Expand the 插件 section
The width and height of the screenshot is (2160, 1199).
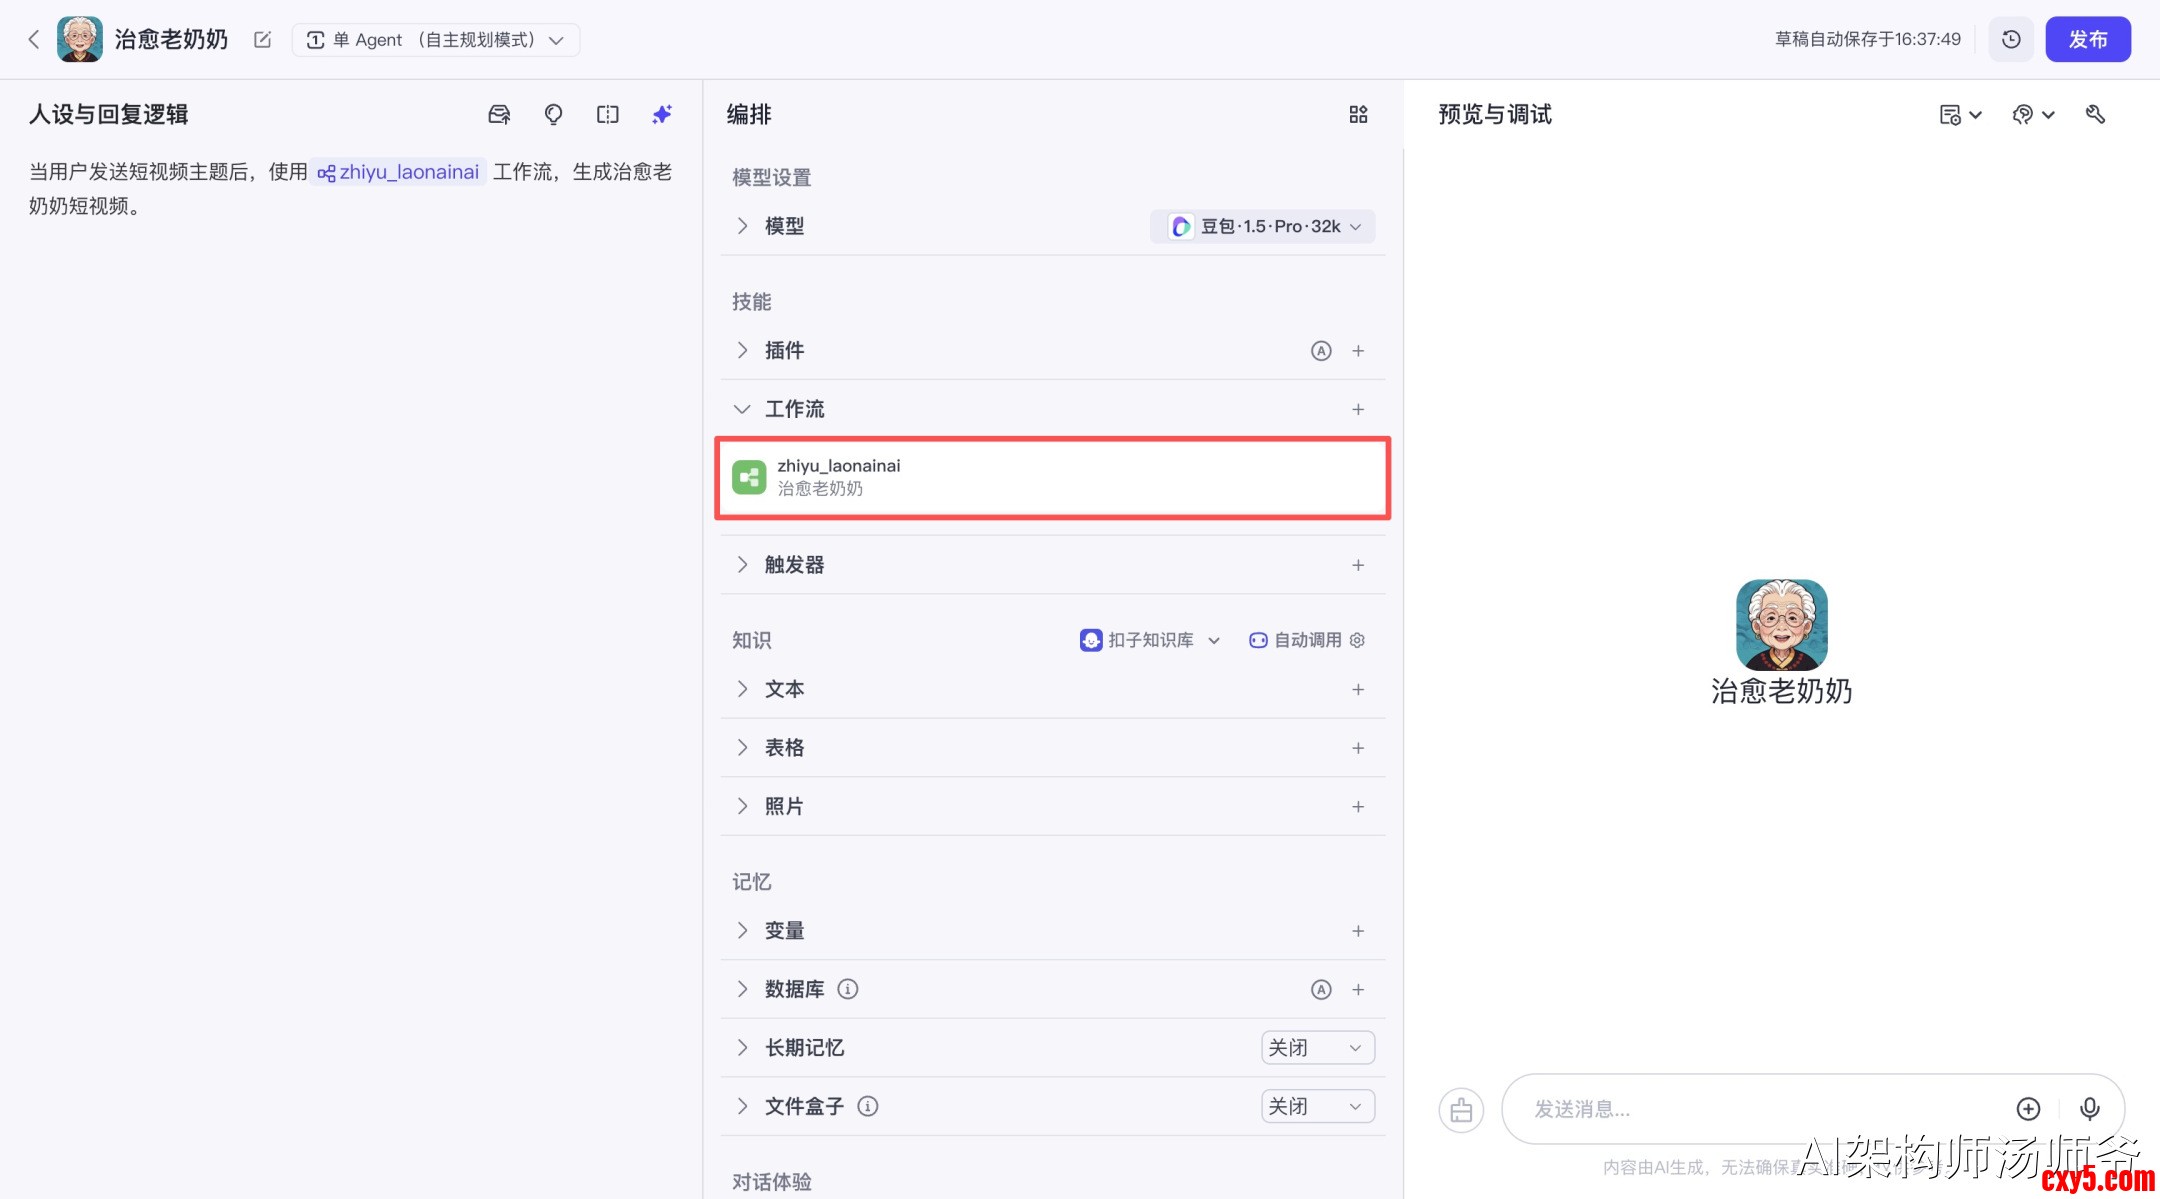[x=742, y=350]
